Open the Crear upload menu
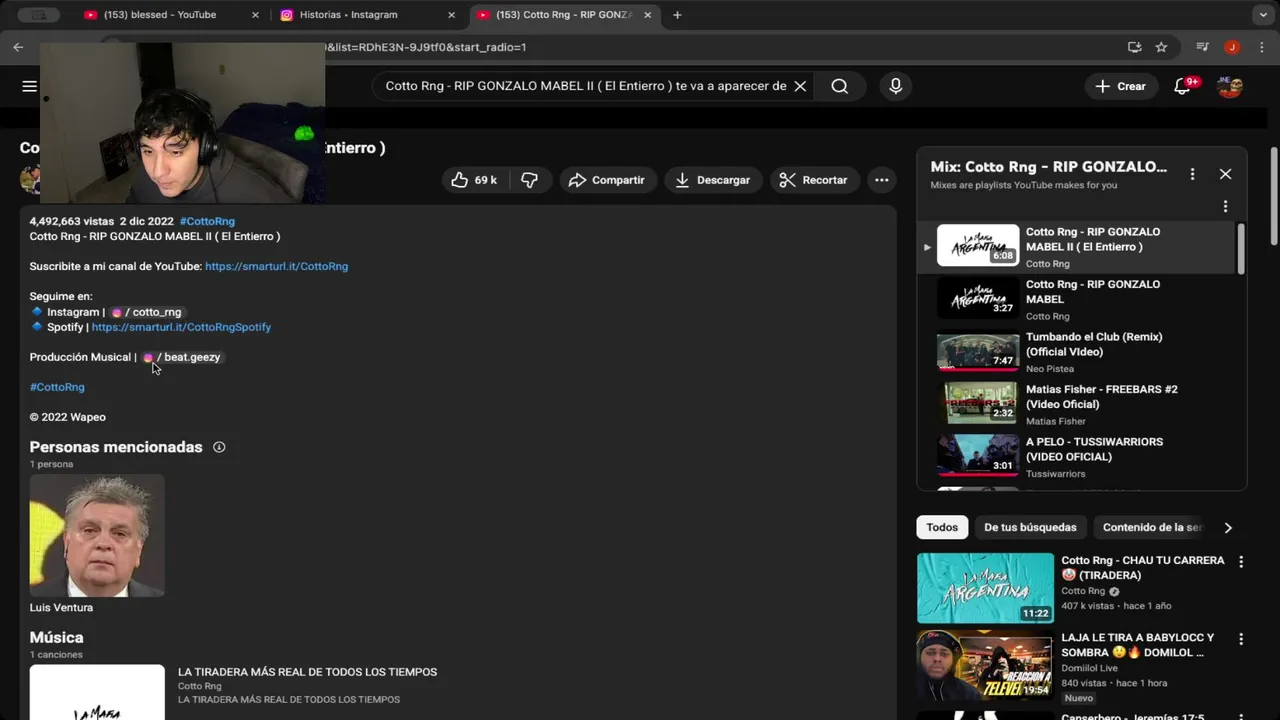 (x=1121, y=86)
